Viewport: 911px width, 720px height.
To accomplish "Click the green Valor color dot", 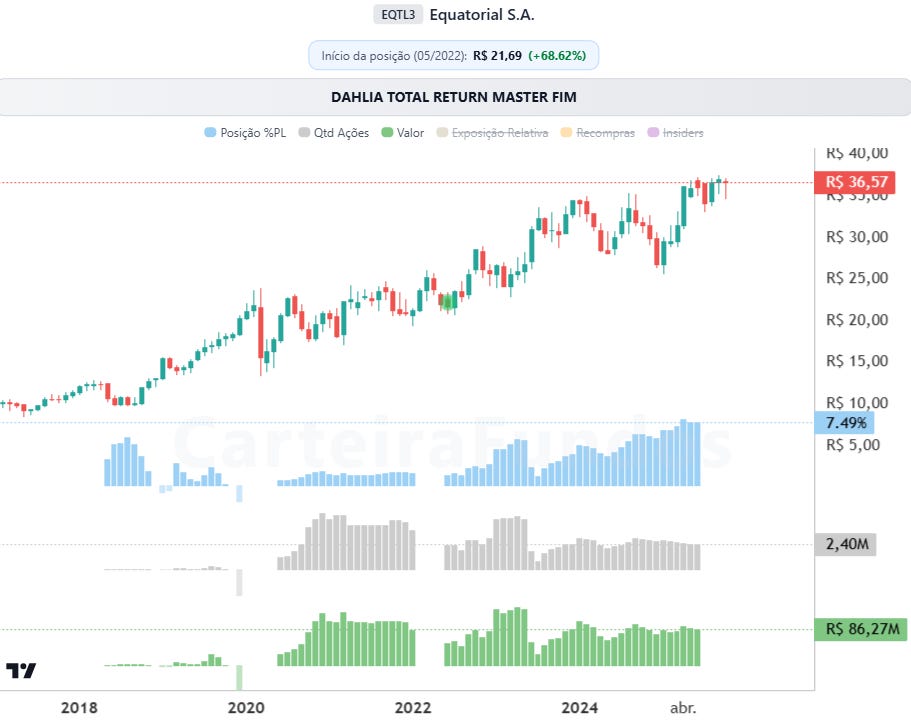I will pos(387,132).
